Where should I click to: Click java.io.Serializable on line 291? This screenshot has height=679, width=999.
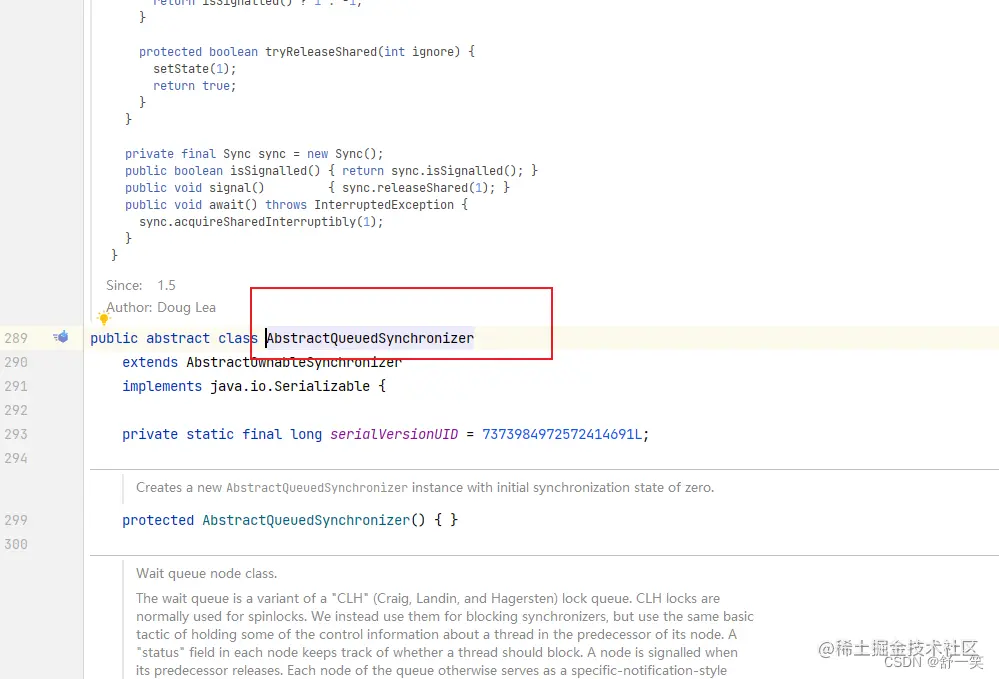pos(290,387)
